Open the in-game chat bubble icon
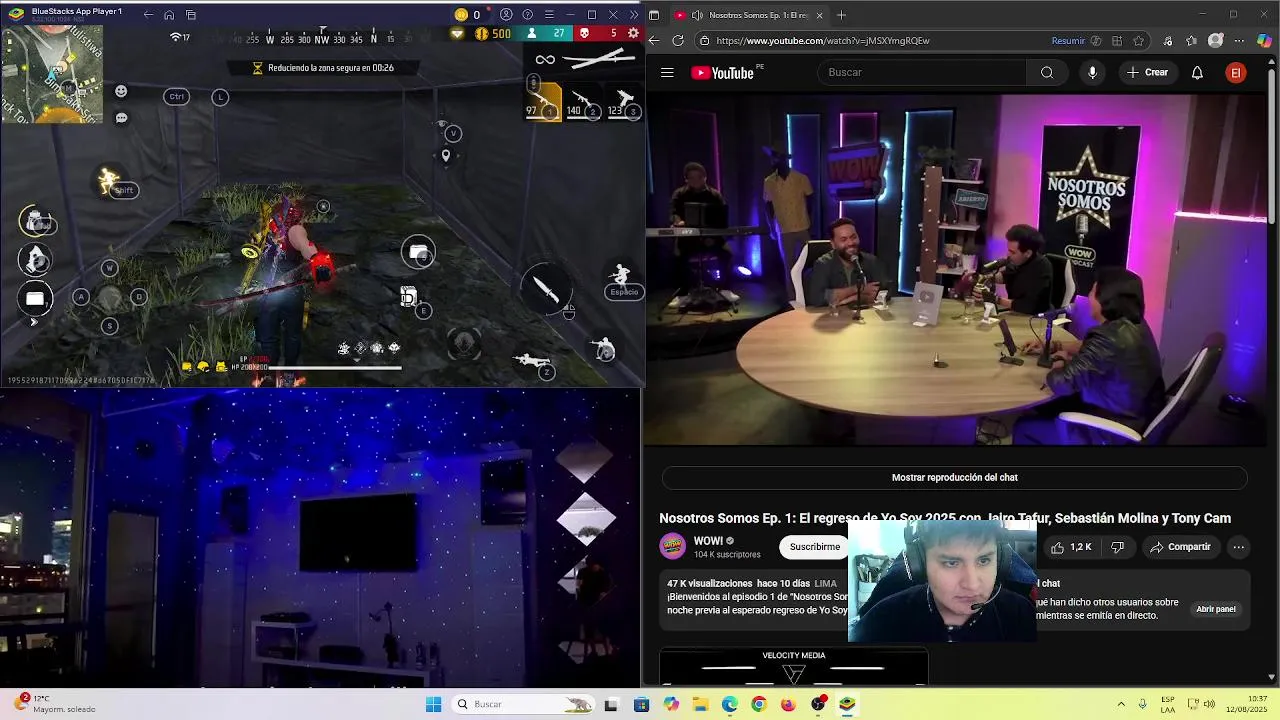Screen dimensions: 1280x720 [121, 118]
